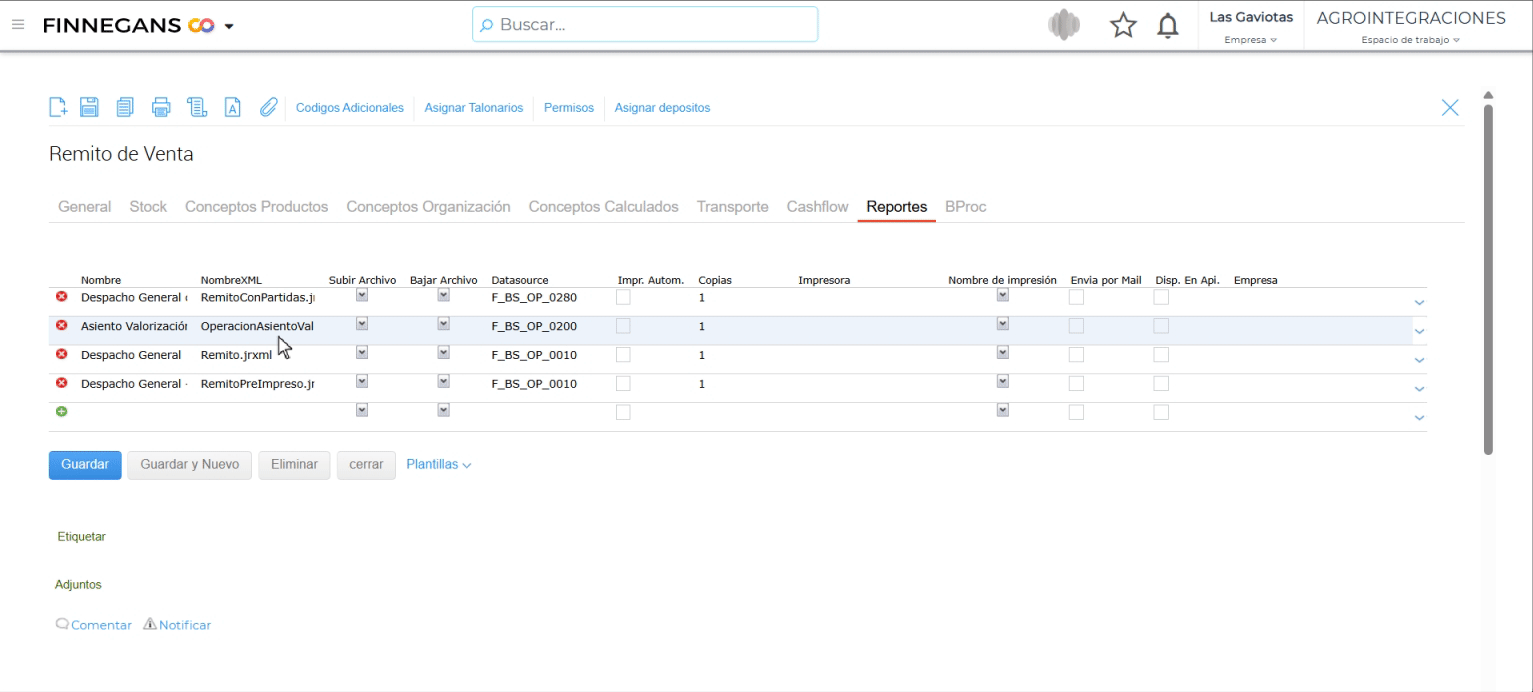This screenshot has width=1533, height=692.
Task: Open the notifications bell
Action: pyautogui.click(x=1167, y=25)
